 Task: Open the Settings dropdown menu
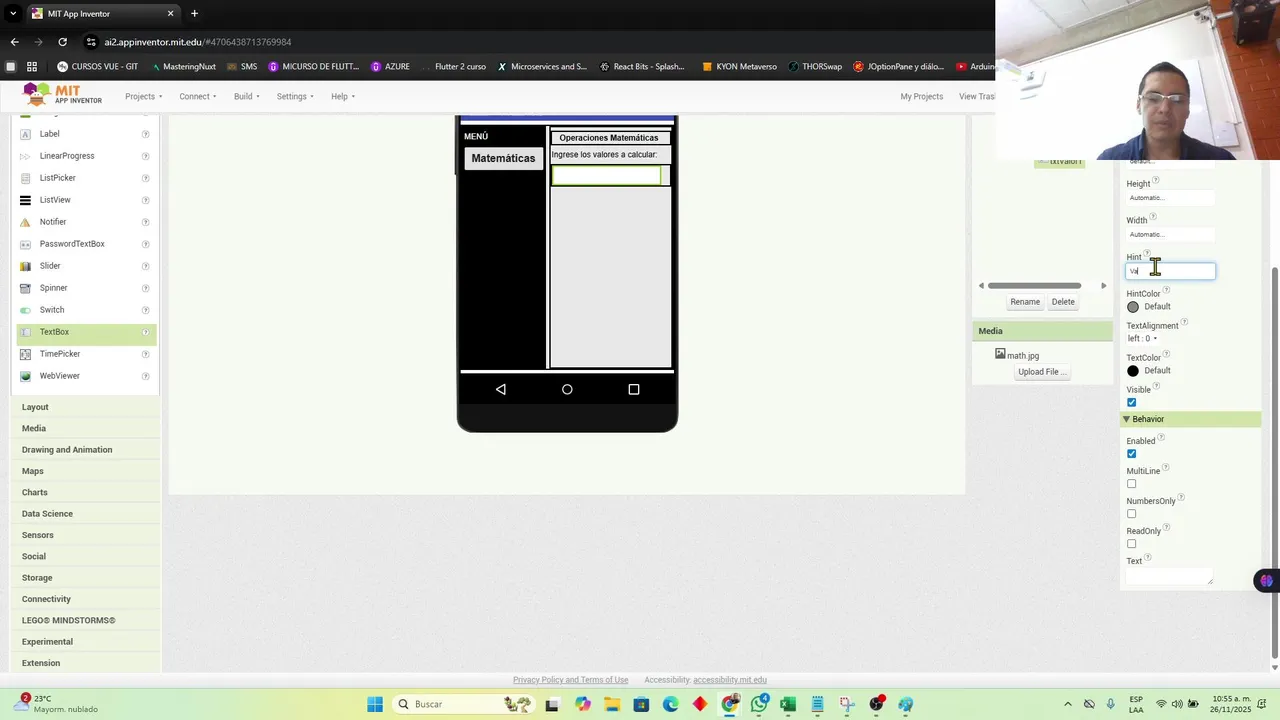point(295,96)
